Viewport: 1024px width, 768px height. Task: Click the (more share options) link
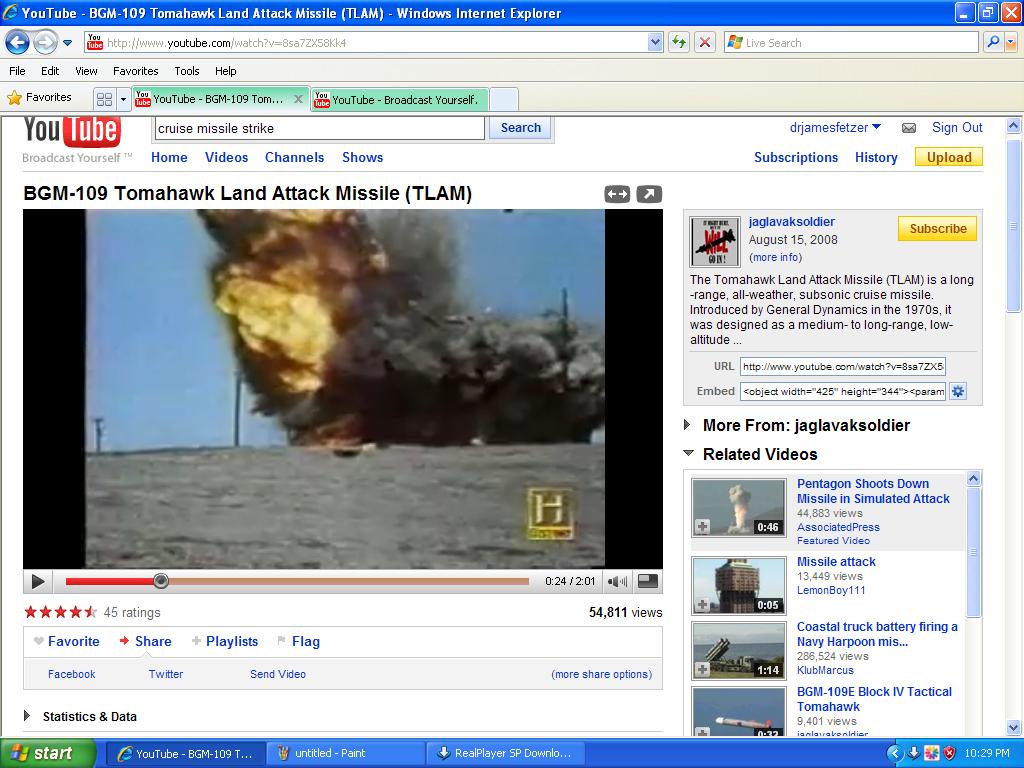[601, 674]
